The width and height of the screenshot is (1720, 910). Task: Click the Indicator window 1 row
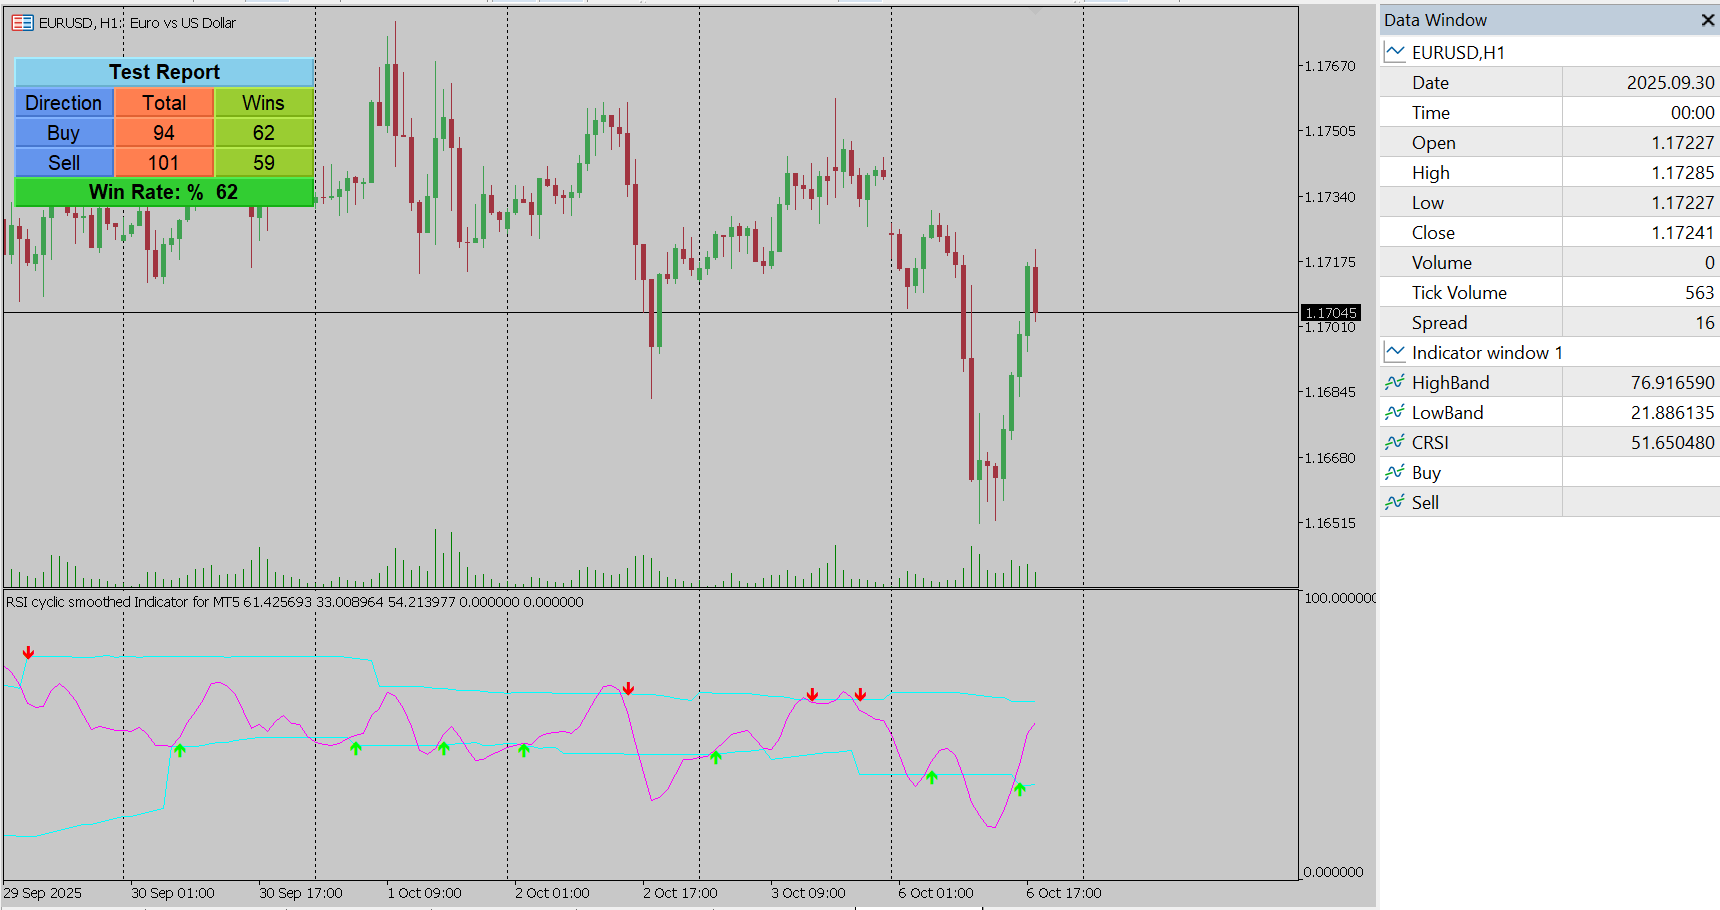pyautogui.click(x=1550, y=352)
